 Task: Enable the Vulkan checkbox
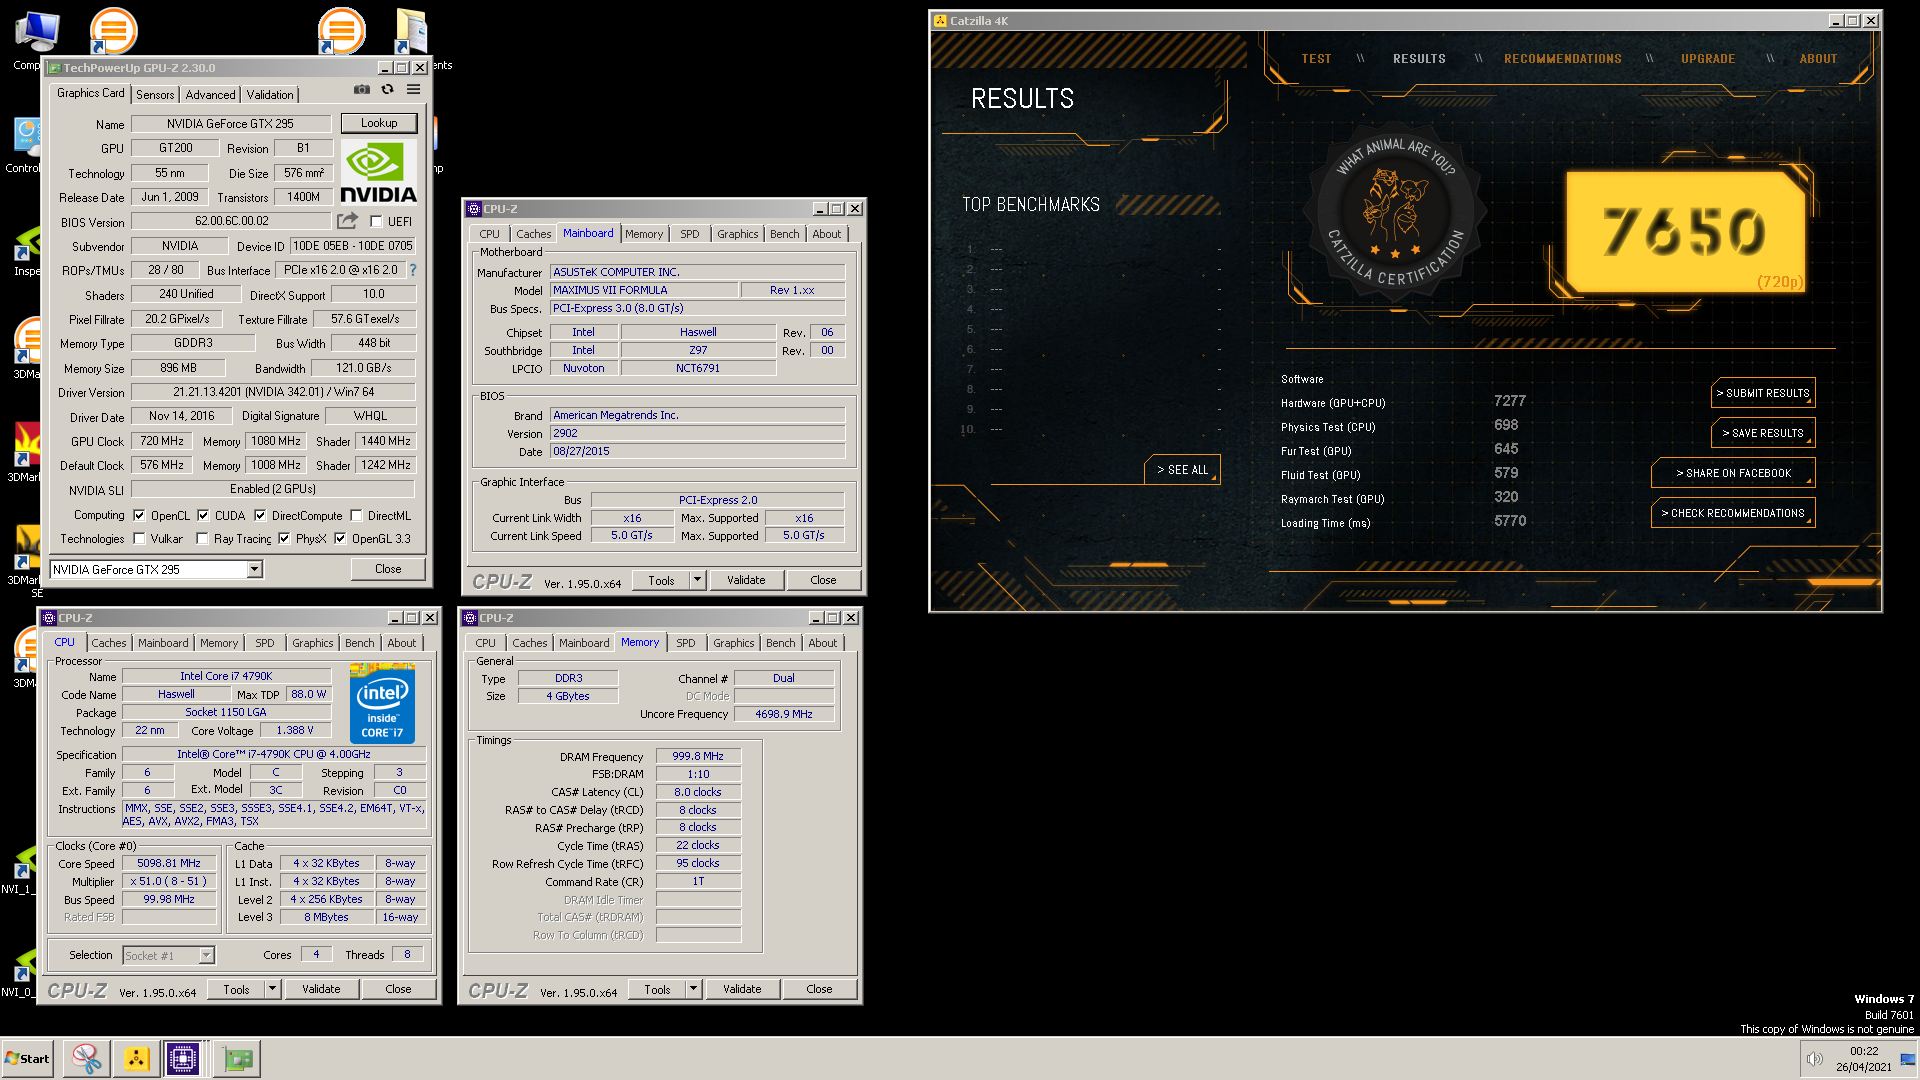[139, 539]
